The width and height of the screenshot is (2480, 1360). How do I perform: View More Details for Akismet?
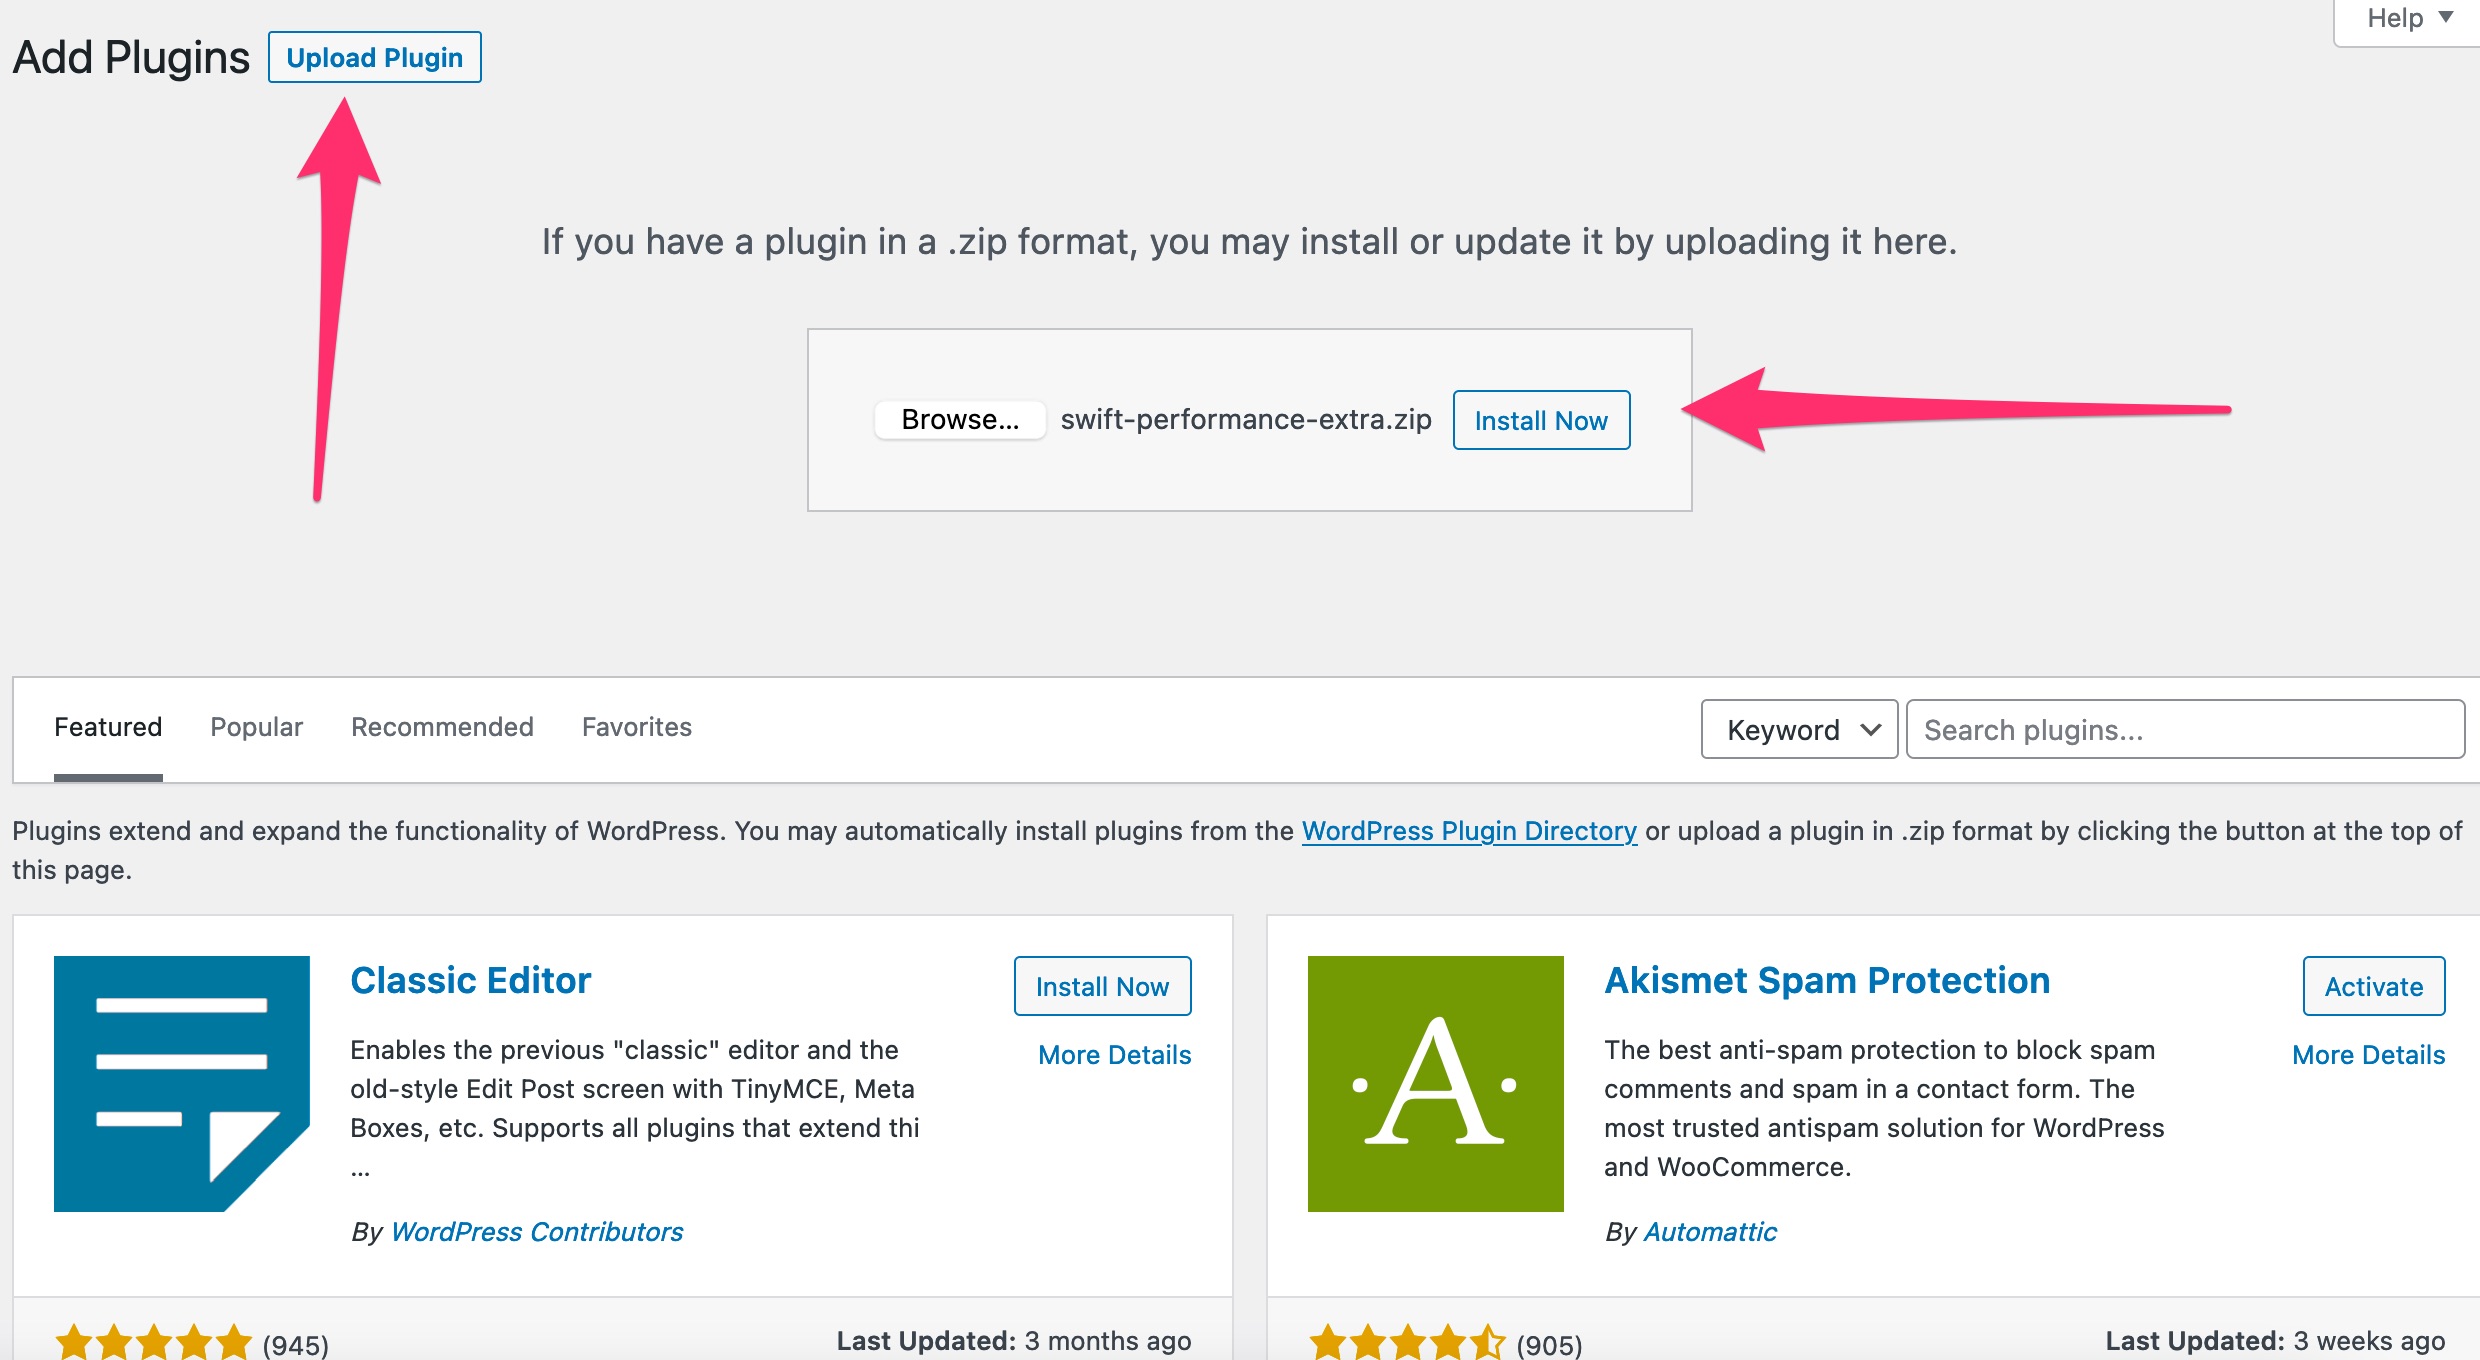2368,1055
